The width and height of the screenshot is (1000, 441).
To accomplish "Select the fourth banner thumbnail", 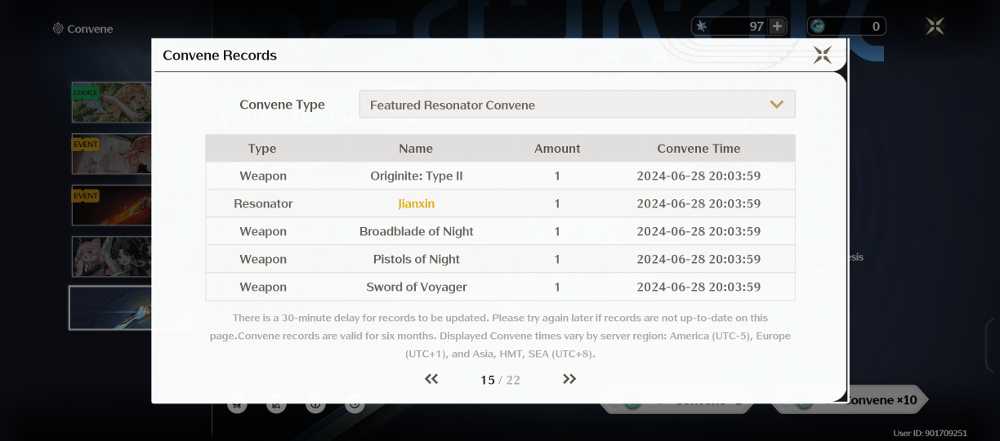I will [111, 257].
